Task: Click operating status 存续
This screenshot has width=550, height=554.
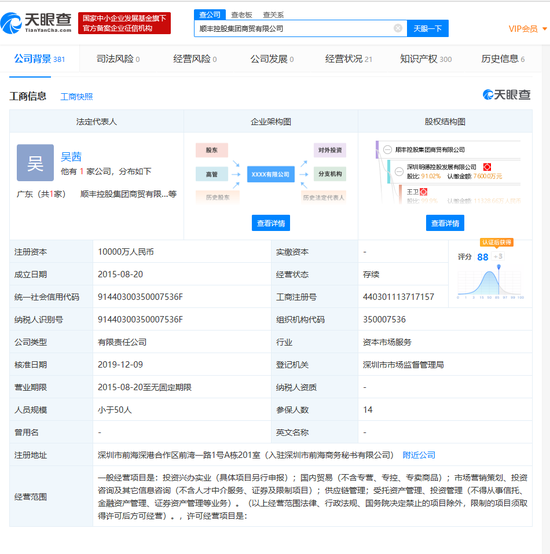Action: [x=371, y=275]
